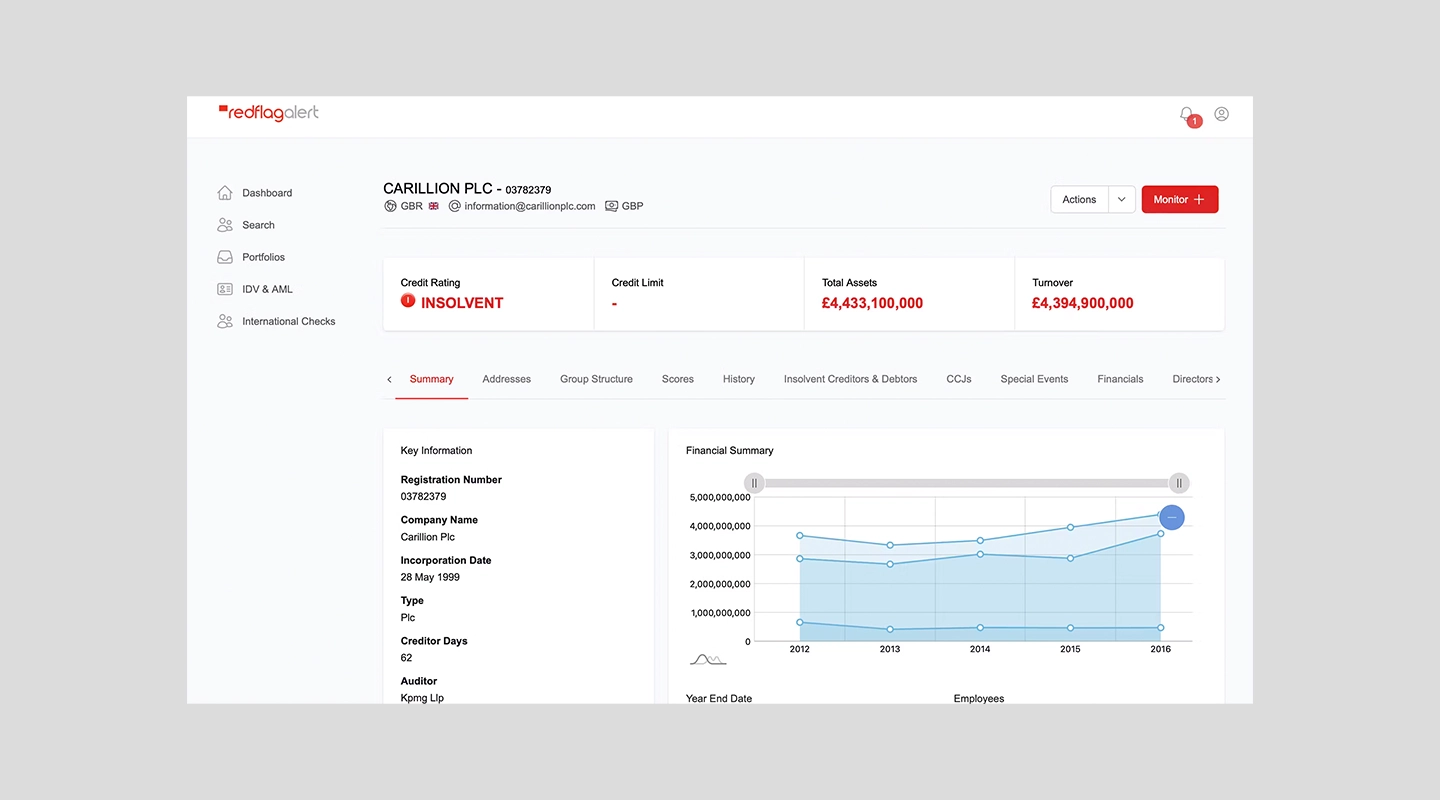This screenshot has height=800, width=1440.
Task: Click the Actions button
Action: click(x=1079, y=200)
